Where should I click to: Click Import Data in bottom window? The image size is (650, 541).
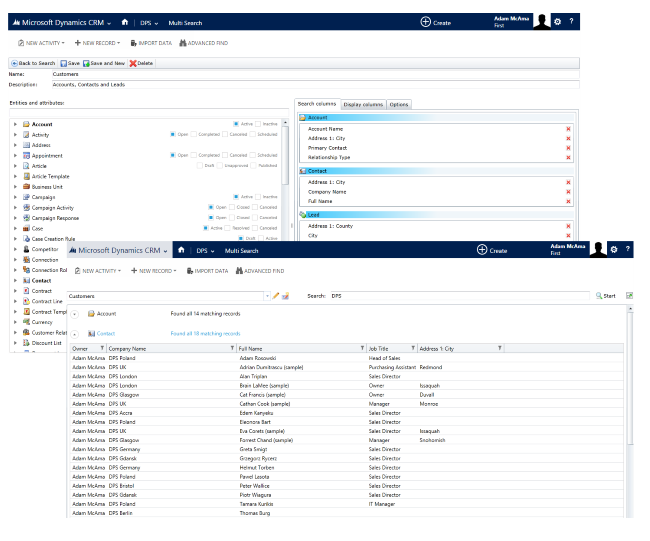[x=207, y=271]
